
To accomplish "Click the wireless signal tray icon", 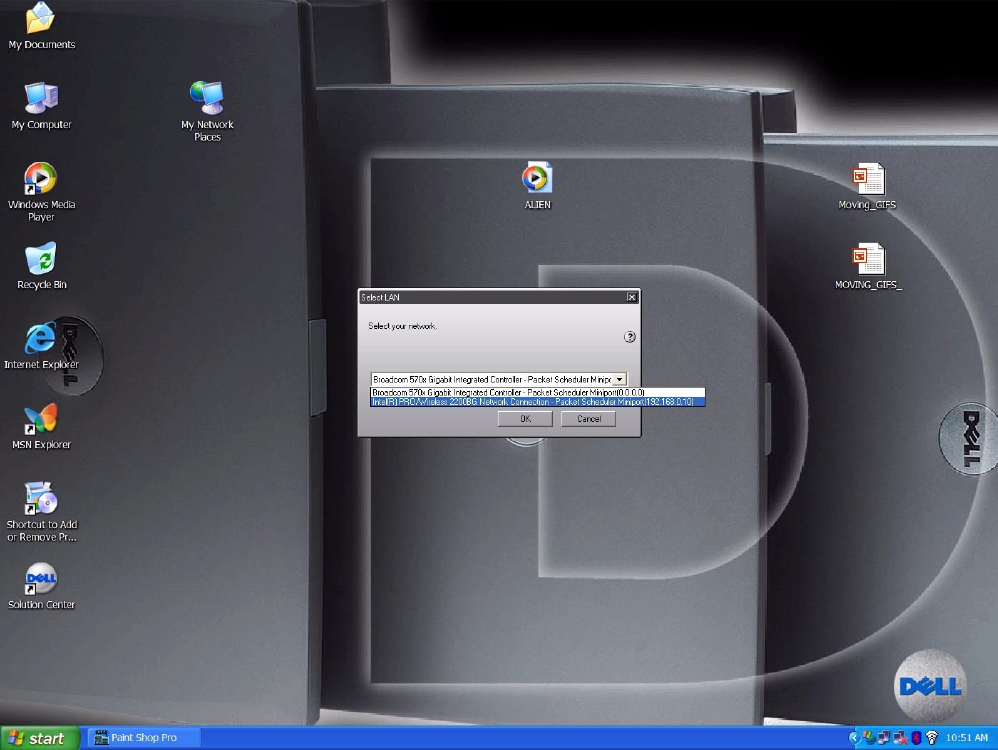I will tap(932, 737).
